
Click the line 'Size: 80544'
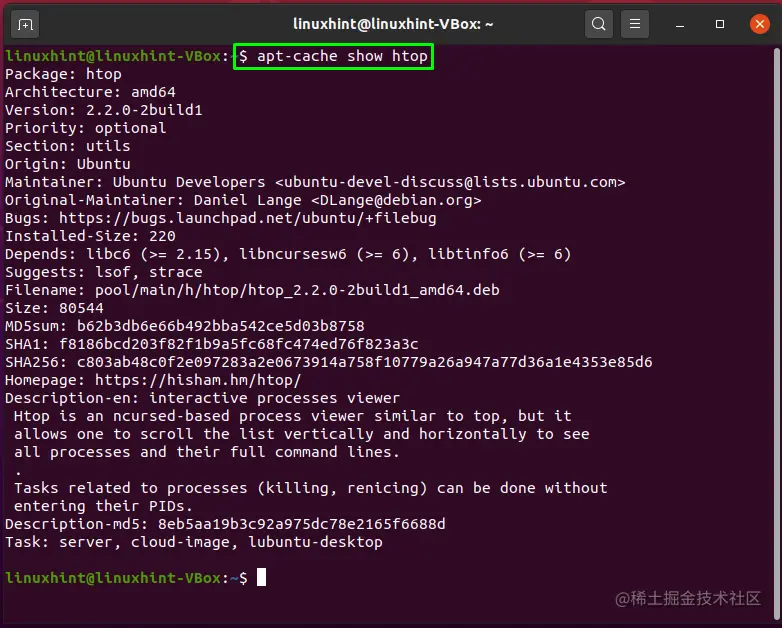[x=54, y=308]
